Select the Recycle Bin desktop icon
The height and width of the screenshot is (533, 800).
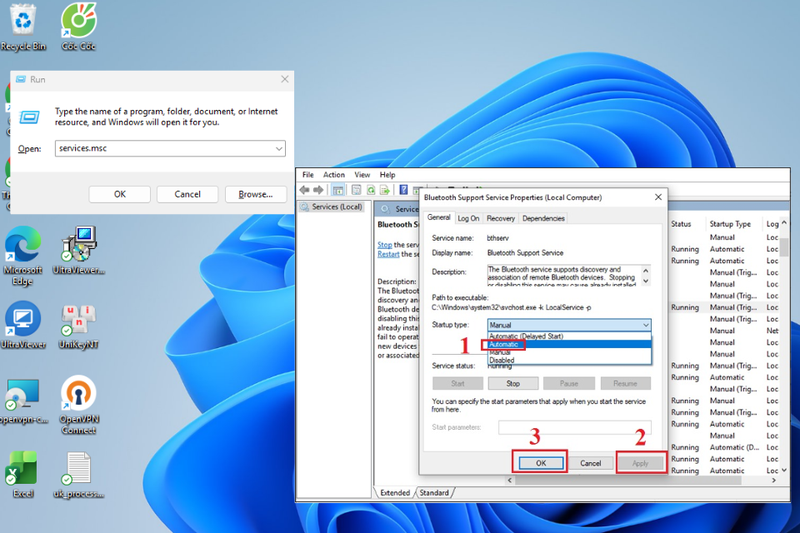23,27
